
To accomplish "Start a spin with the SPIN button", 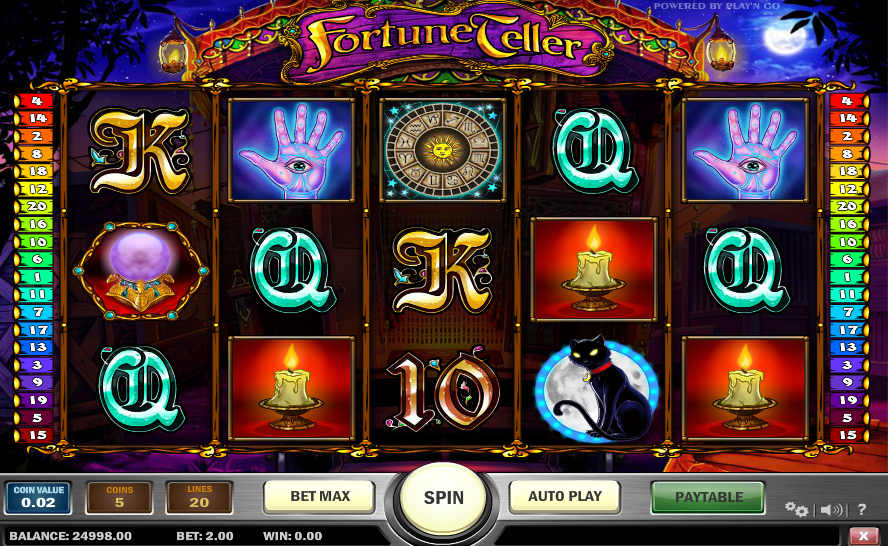I will (x=443, y=497).
